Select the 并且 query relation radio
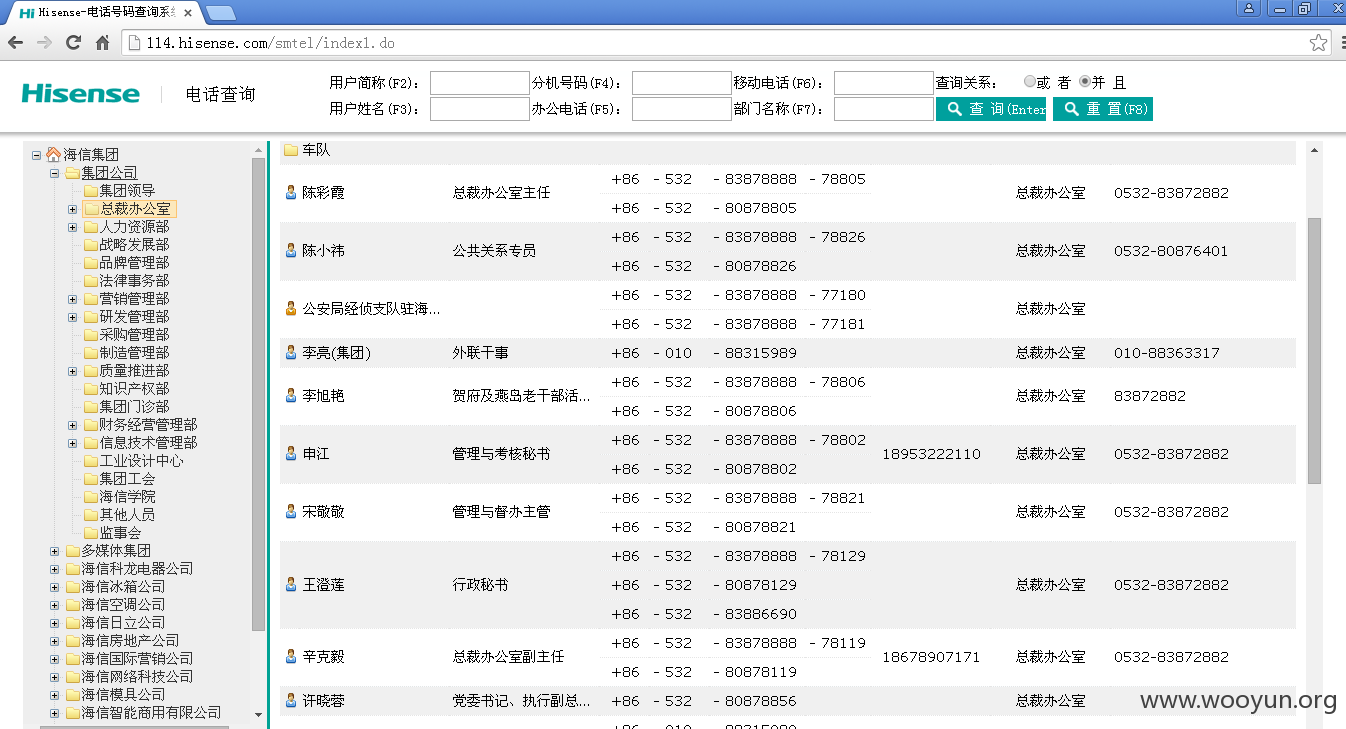This screenshot has height=729, width=1346. click(1085, 82)
